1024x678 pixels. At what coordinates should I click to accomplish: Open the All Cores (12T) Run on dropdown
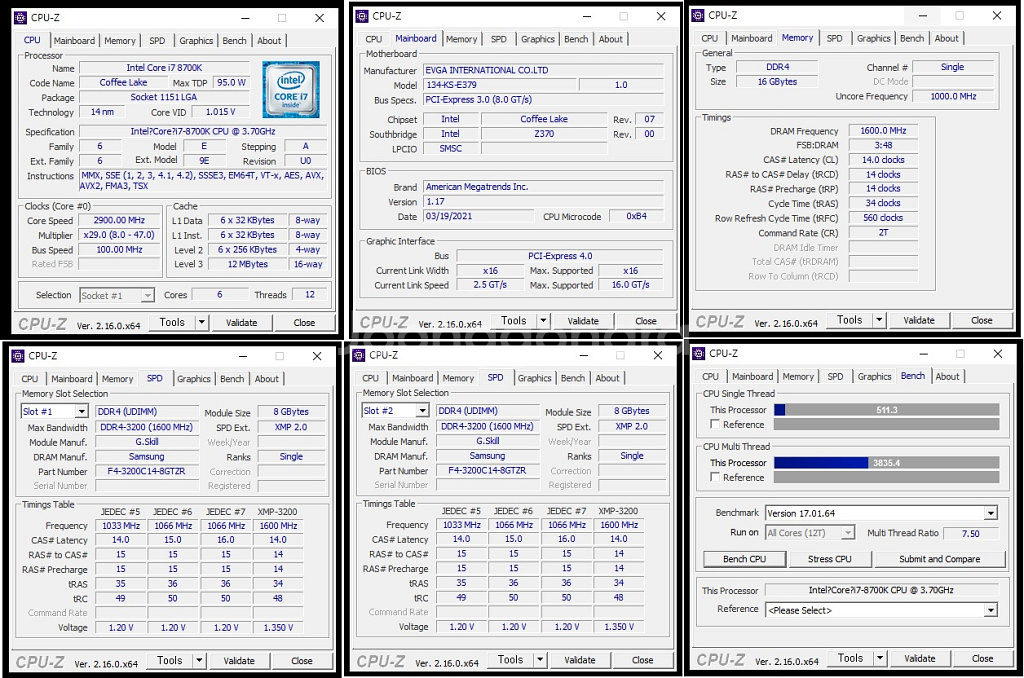(848, 533)
